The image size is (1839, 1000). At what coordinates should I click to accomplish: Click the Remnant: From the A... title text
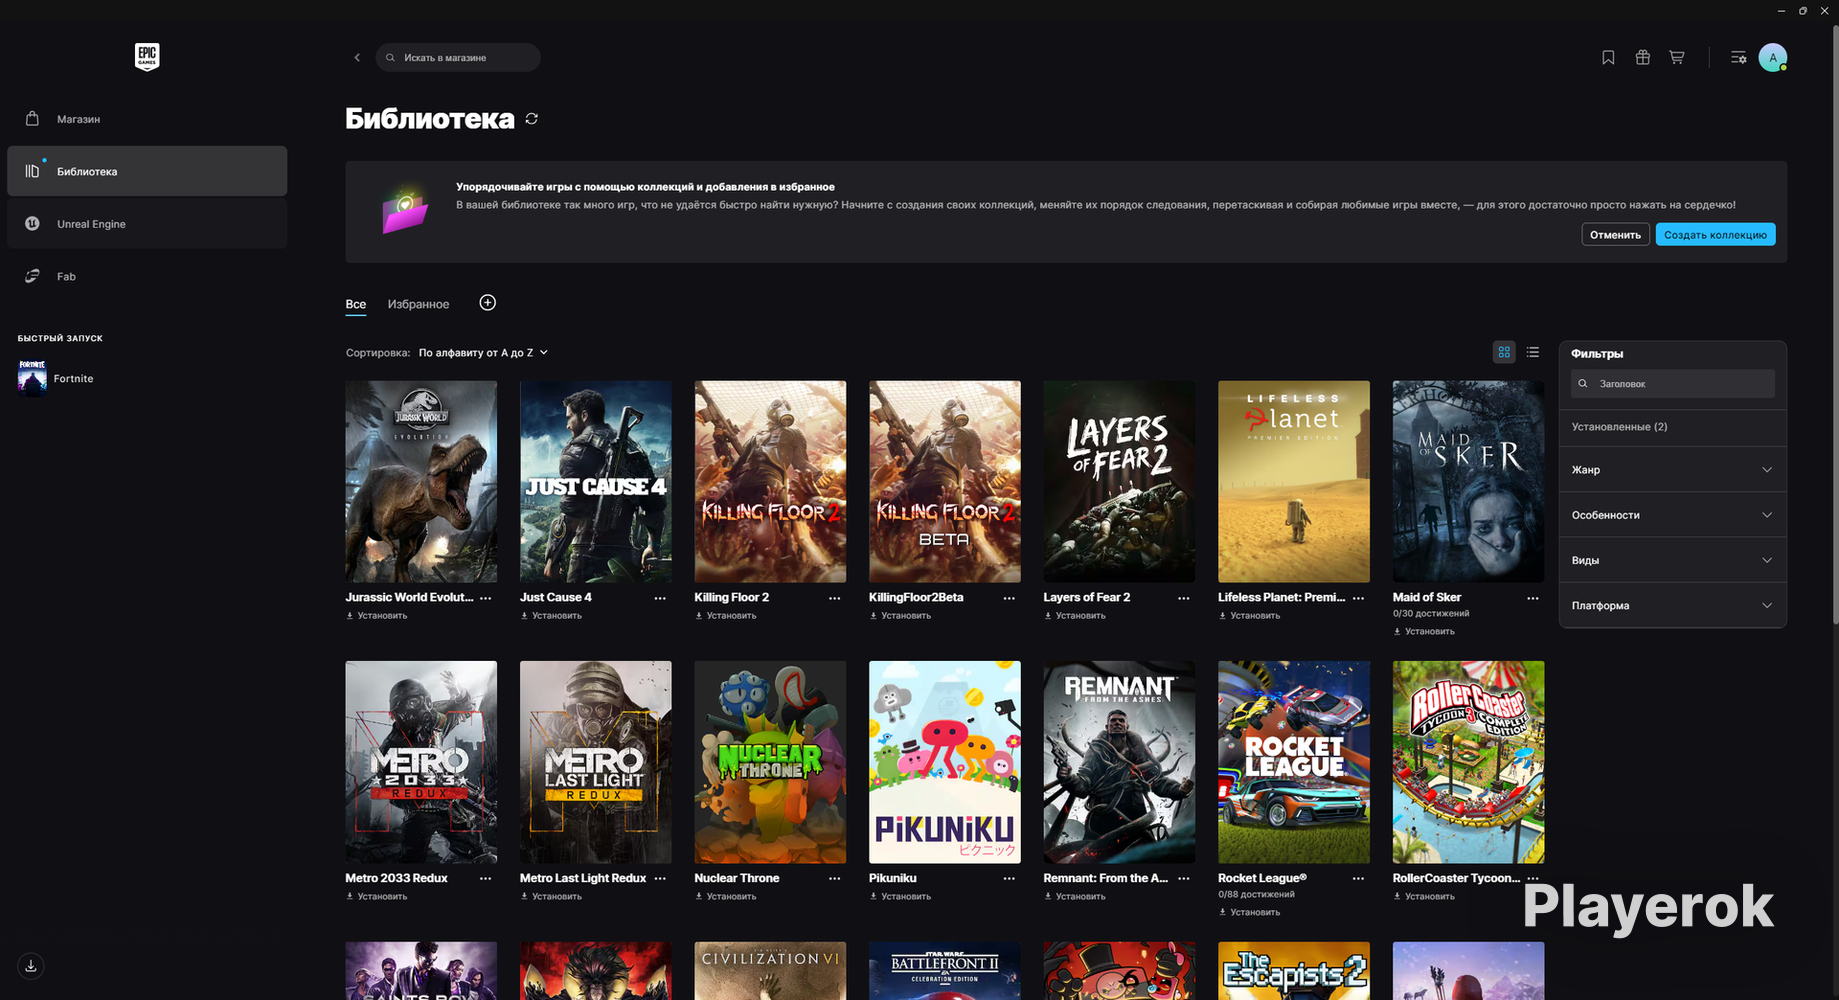coord(1106,879)
